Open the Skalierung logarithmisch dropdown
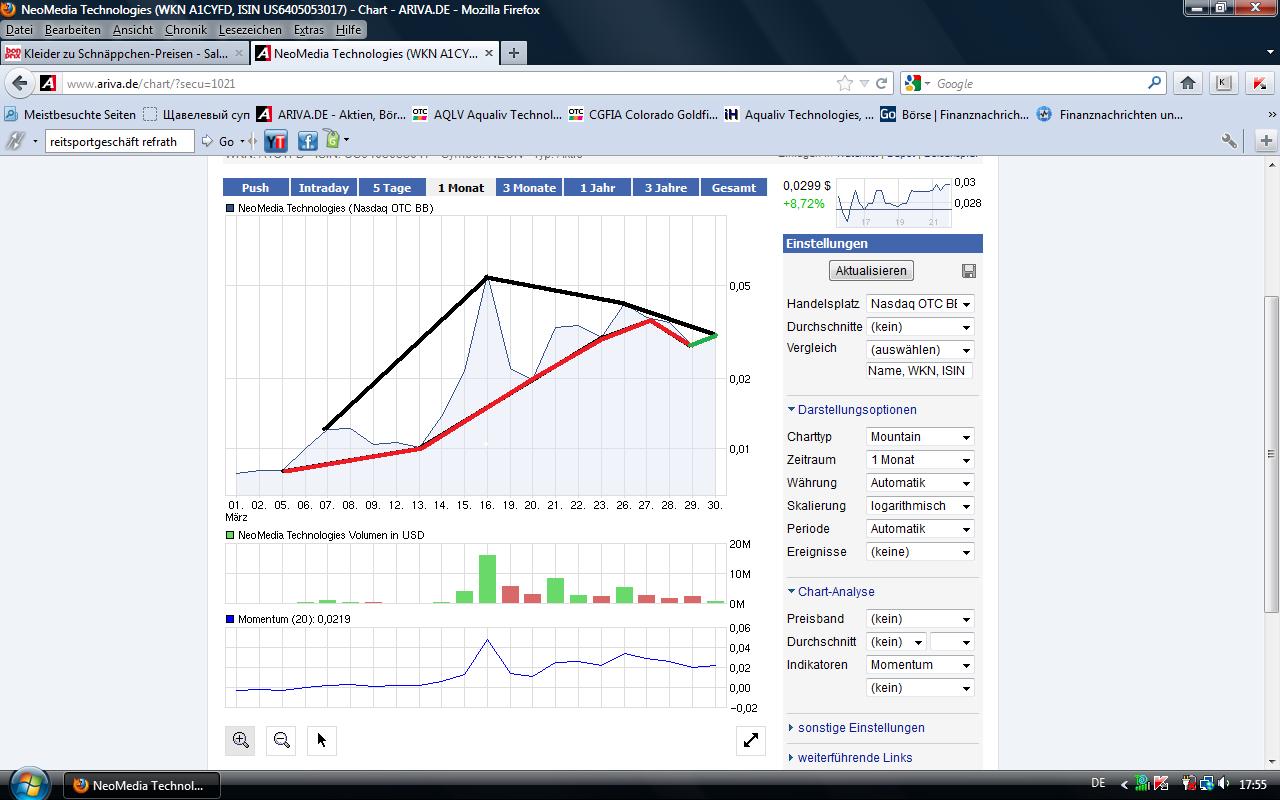1280x800 pixels. (x=920, y=506)
